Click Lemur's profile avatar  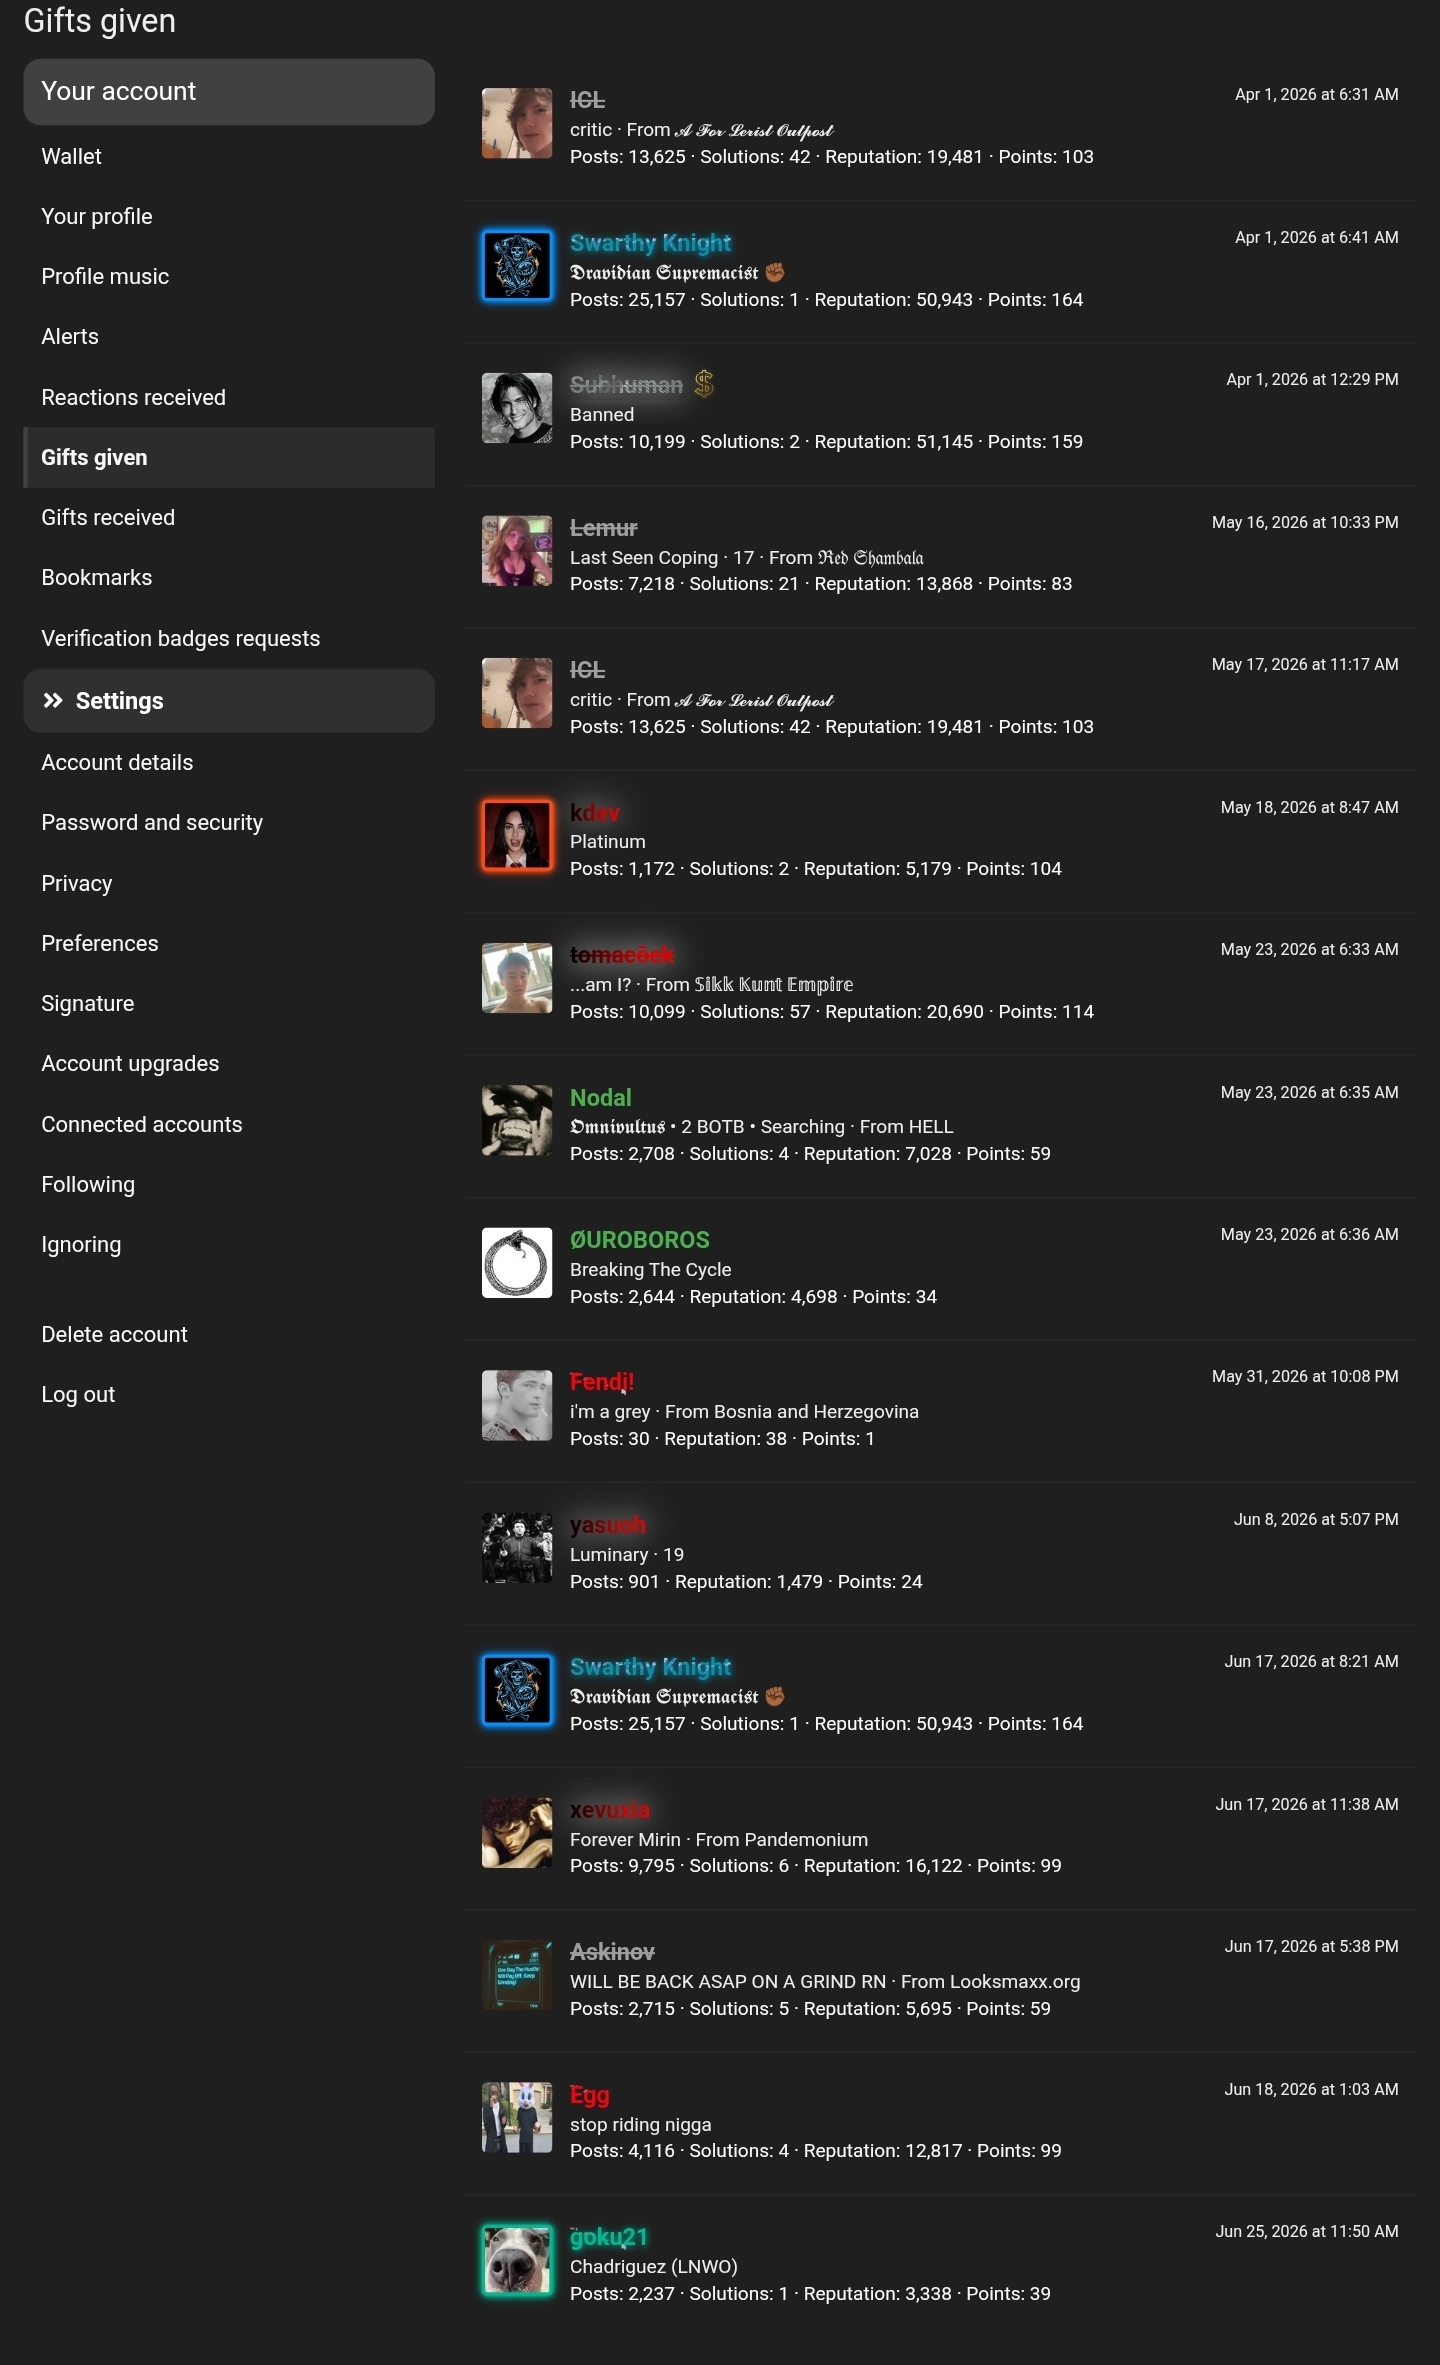[517, 551]
